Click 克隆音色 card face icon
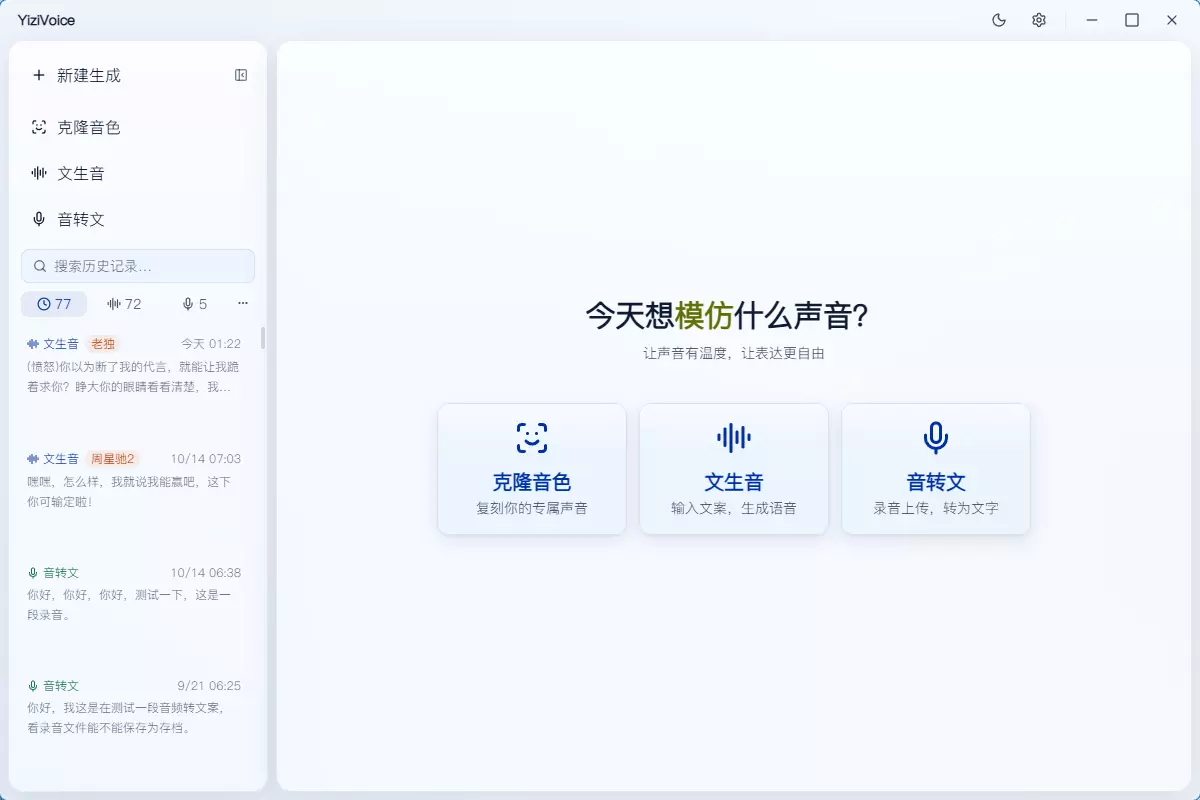Screen dimensions: 1200x800 click(x=532, y=437)
